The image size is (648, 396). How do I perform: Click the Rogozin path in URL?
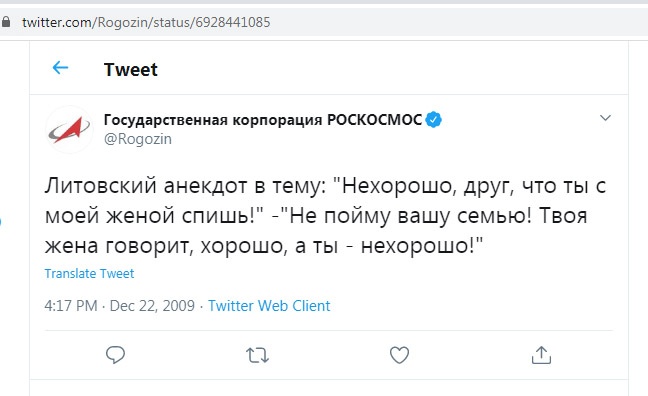[122, 22]
